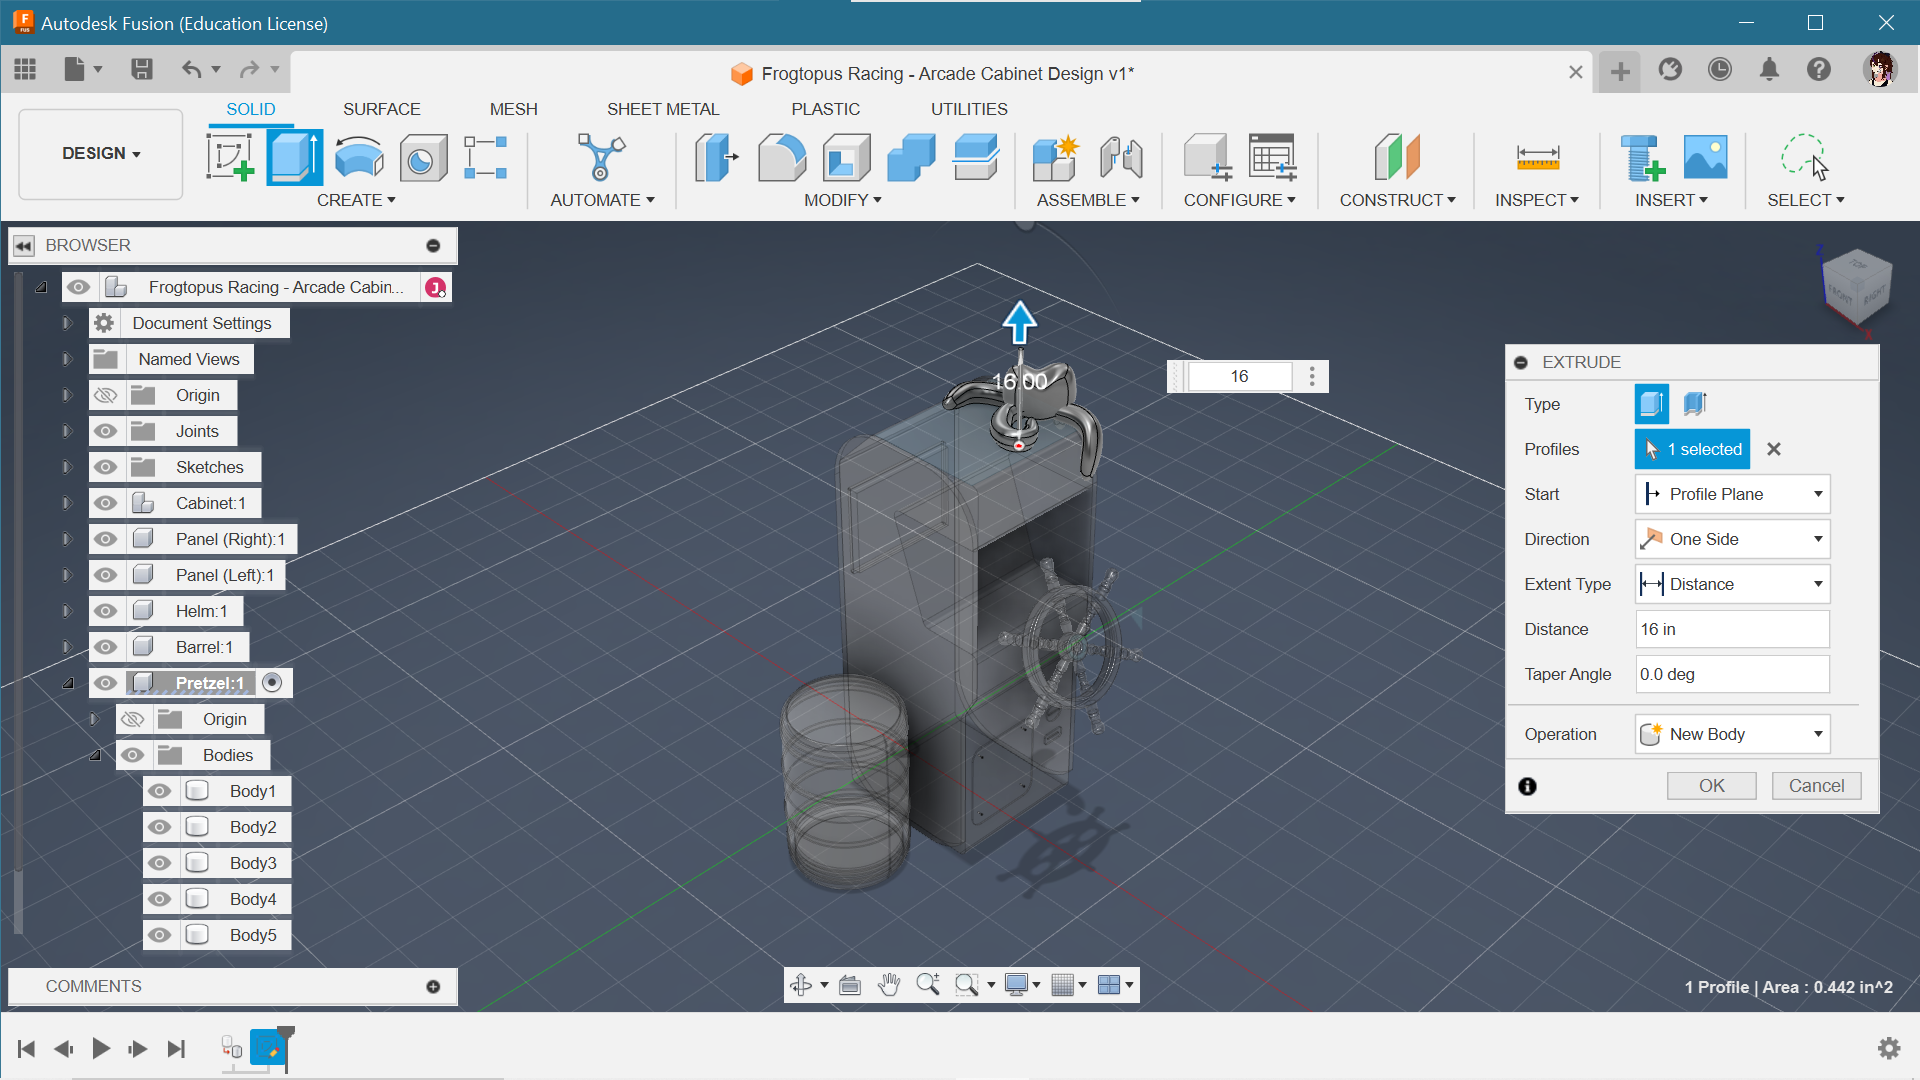Open the Start Profile Plane dropdown
This screenshot has width=1920, height=1080.
coord(1732,494)
